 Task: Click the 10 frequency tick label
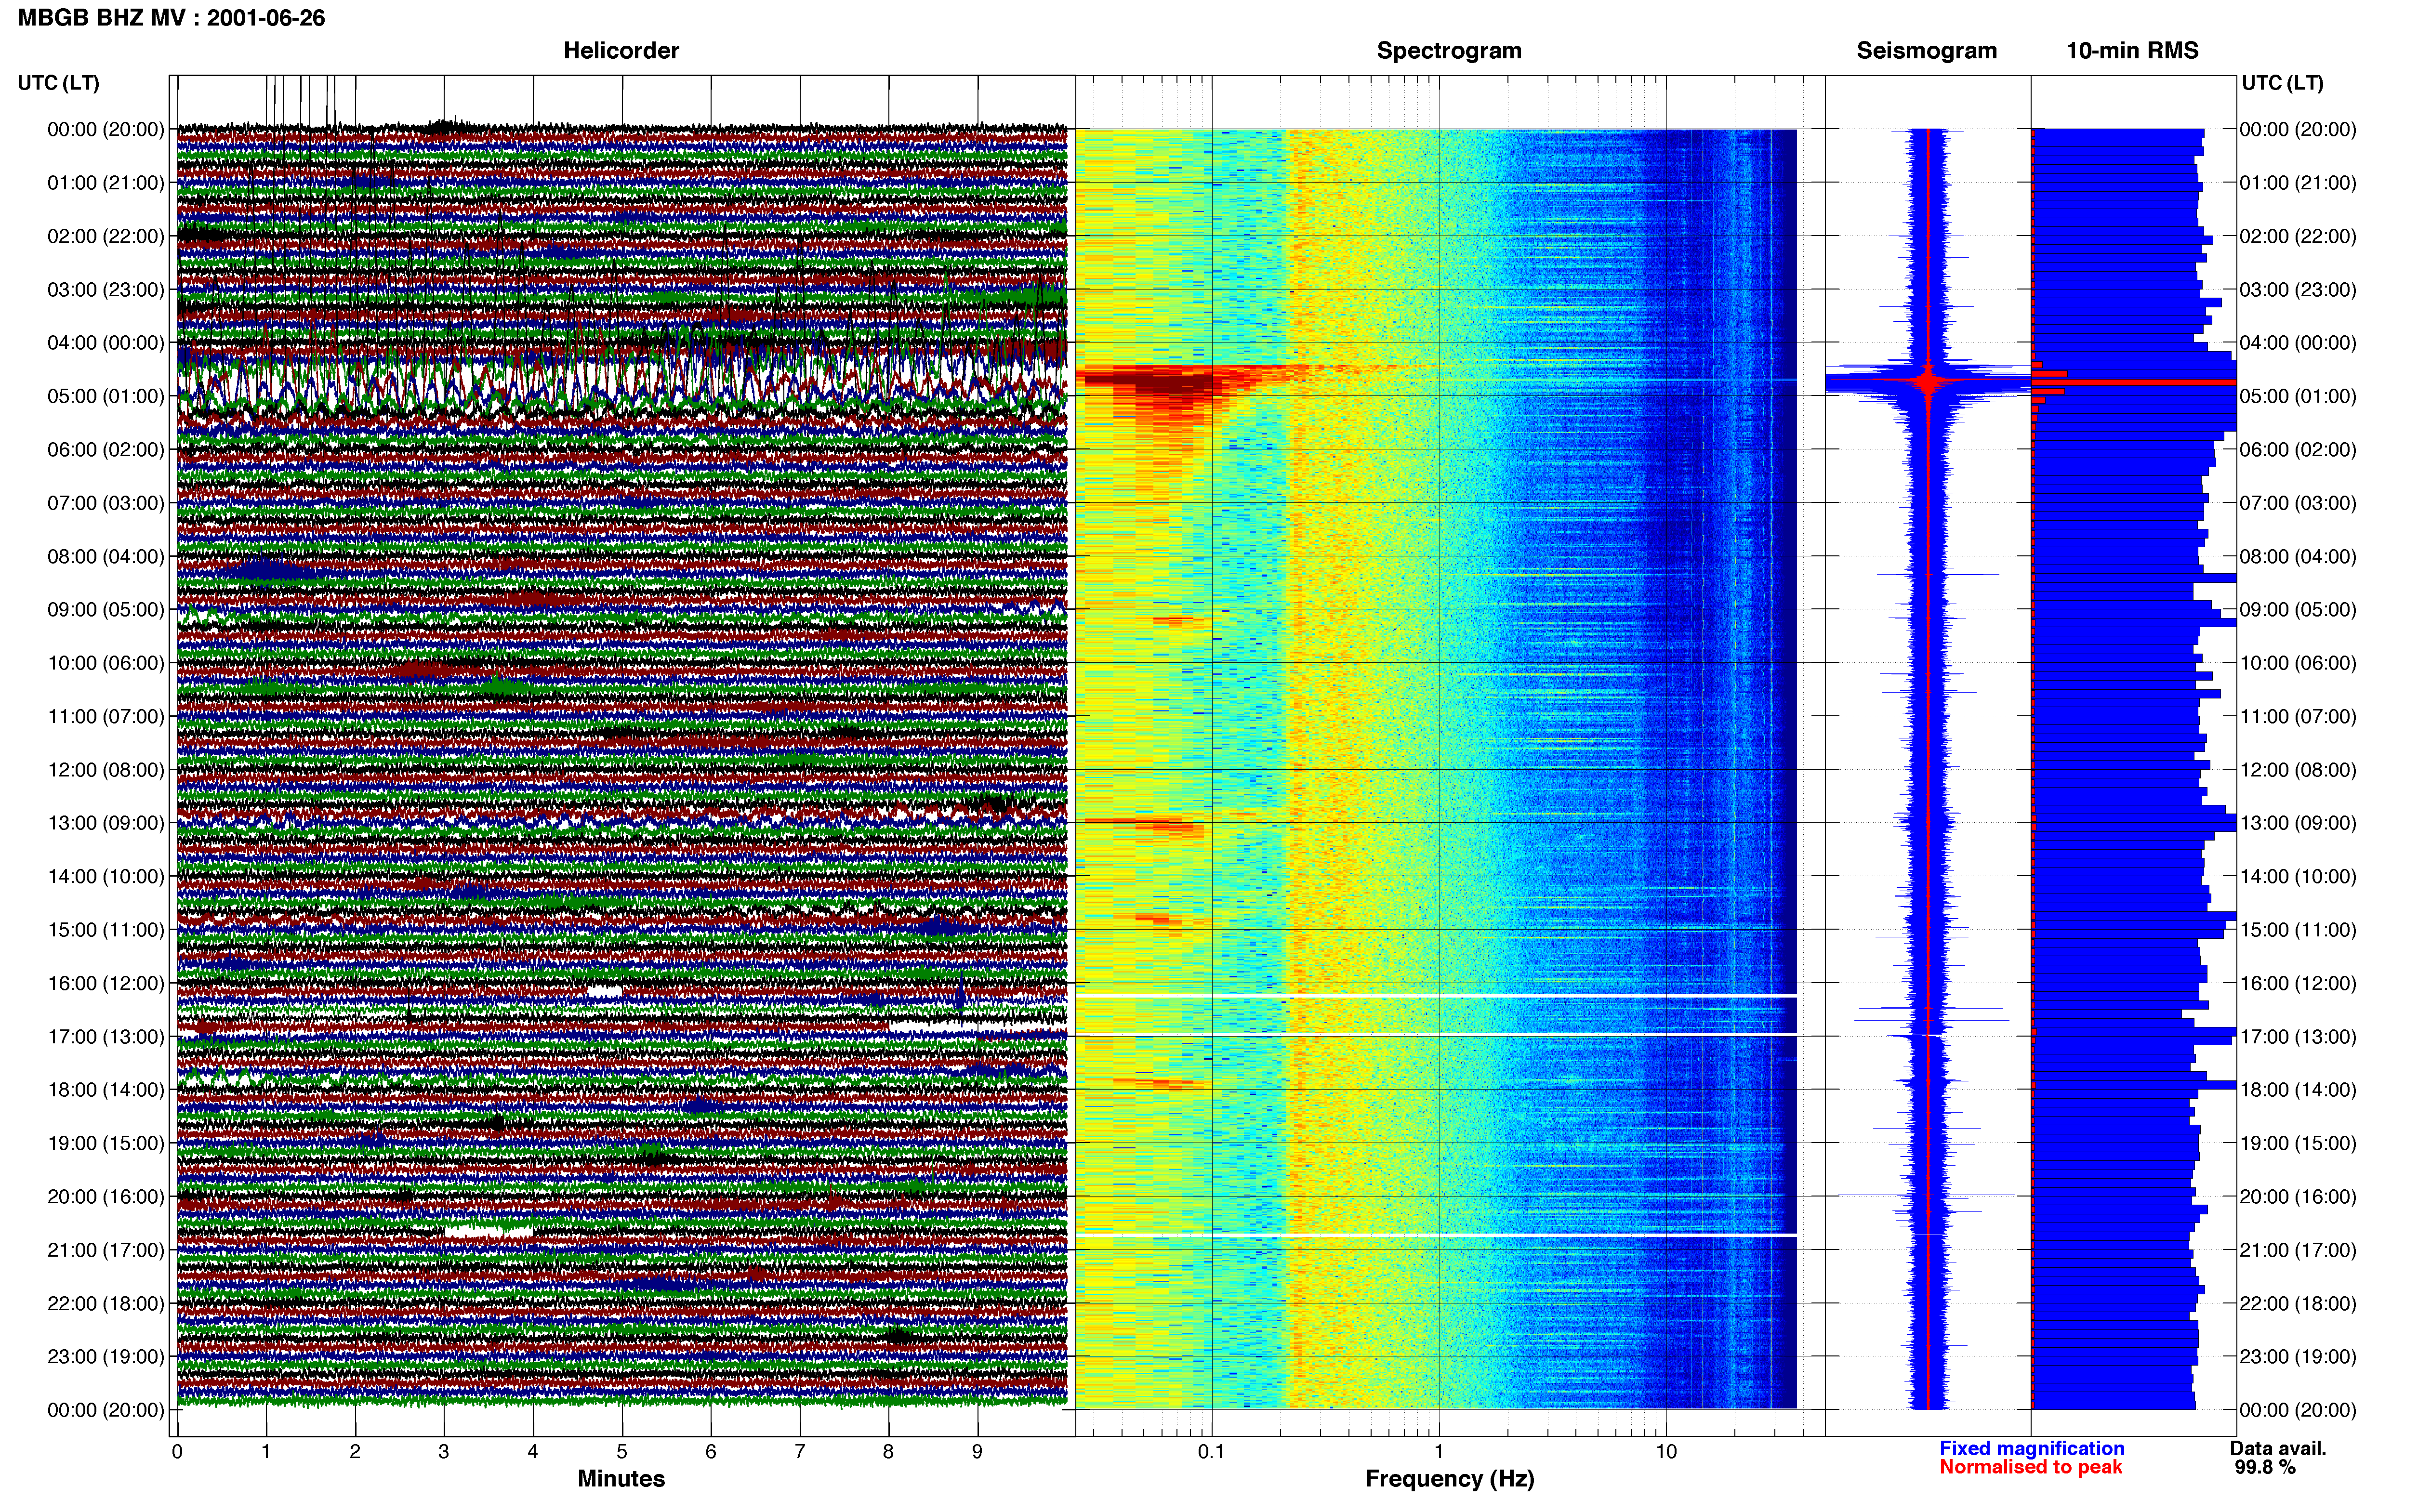pos(1666,1452)
